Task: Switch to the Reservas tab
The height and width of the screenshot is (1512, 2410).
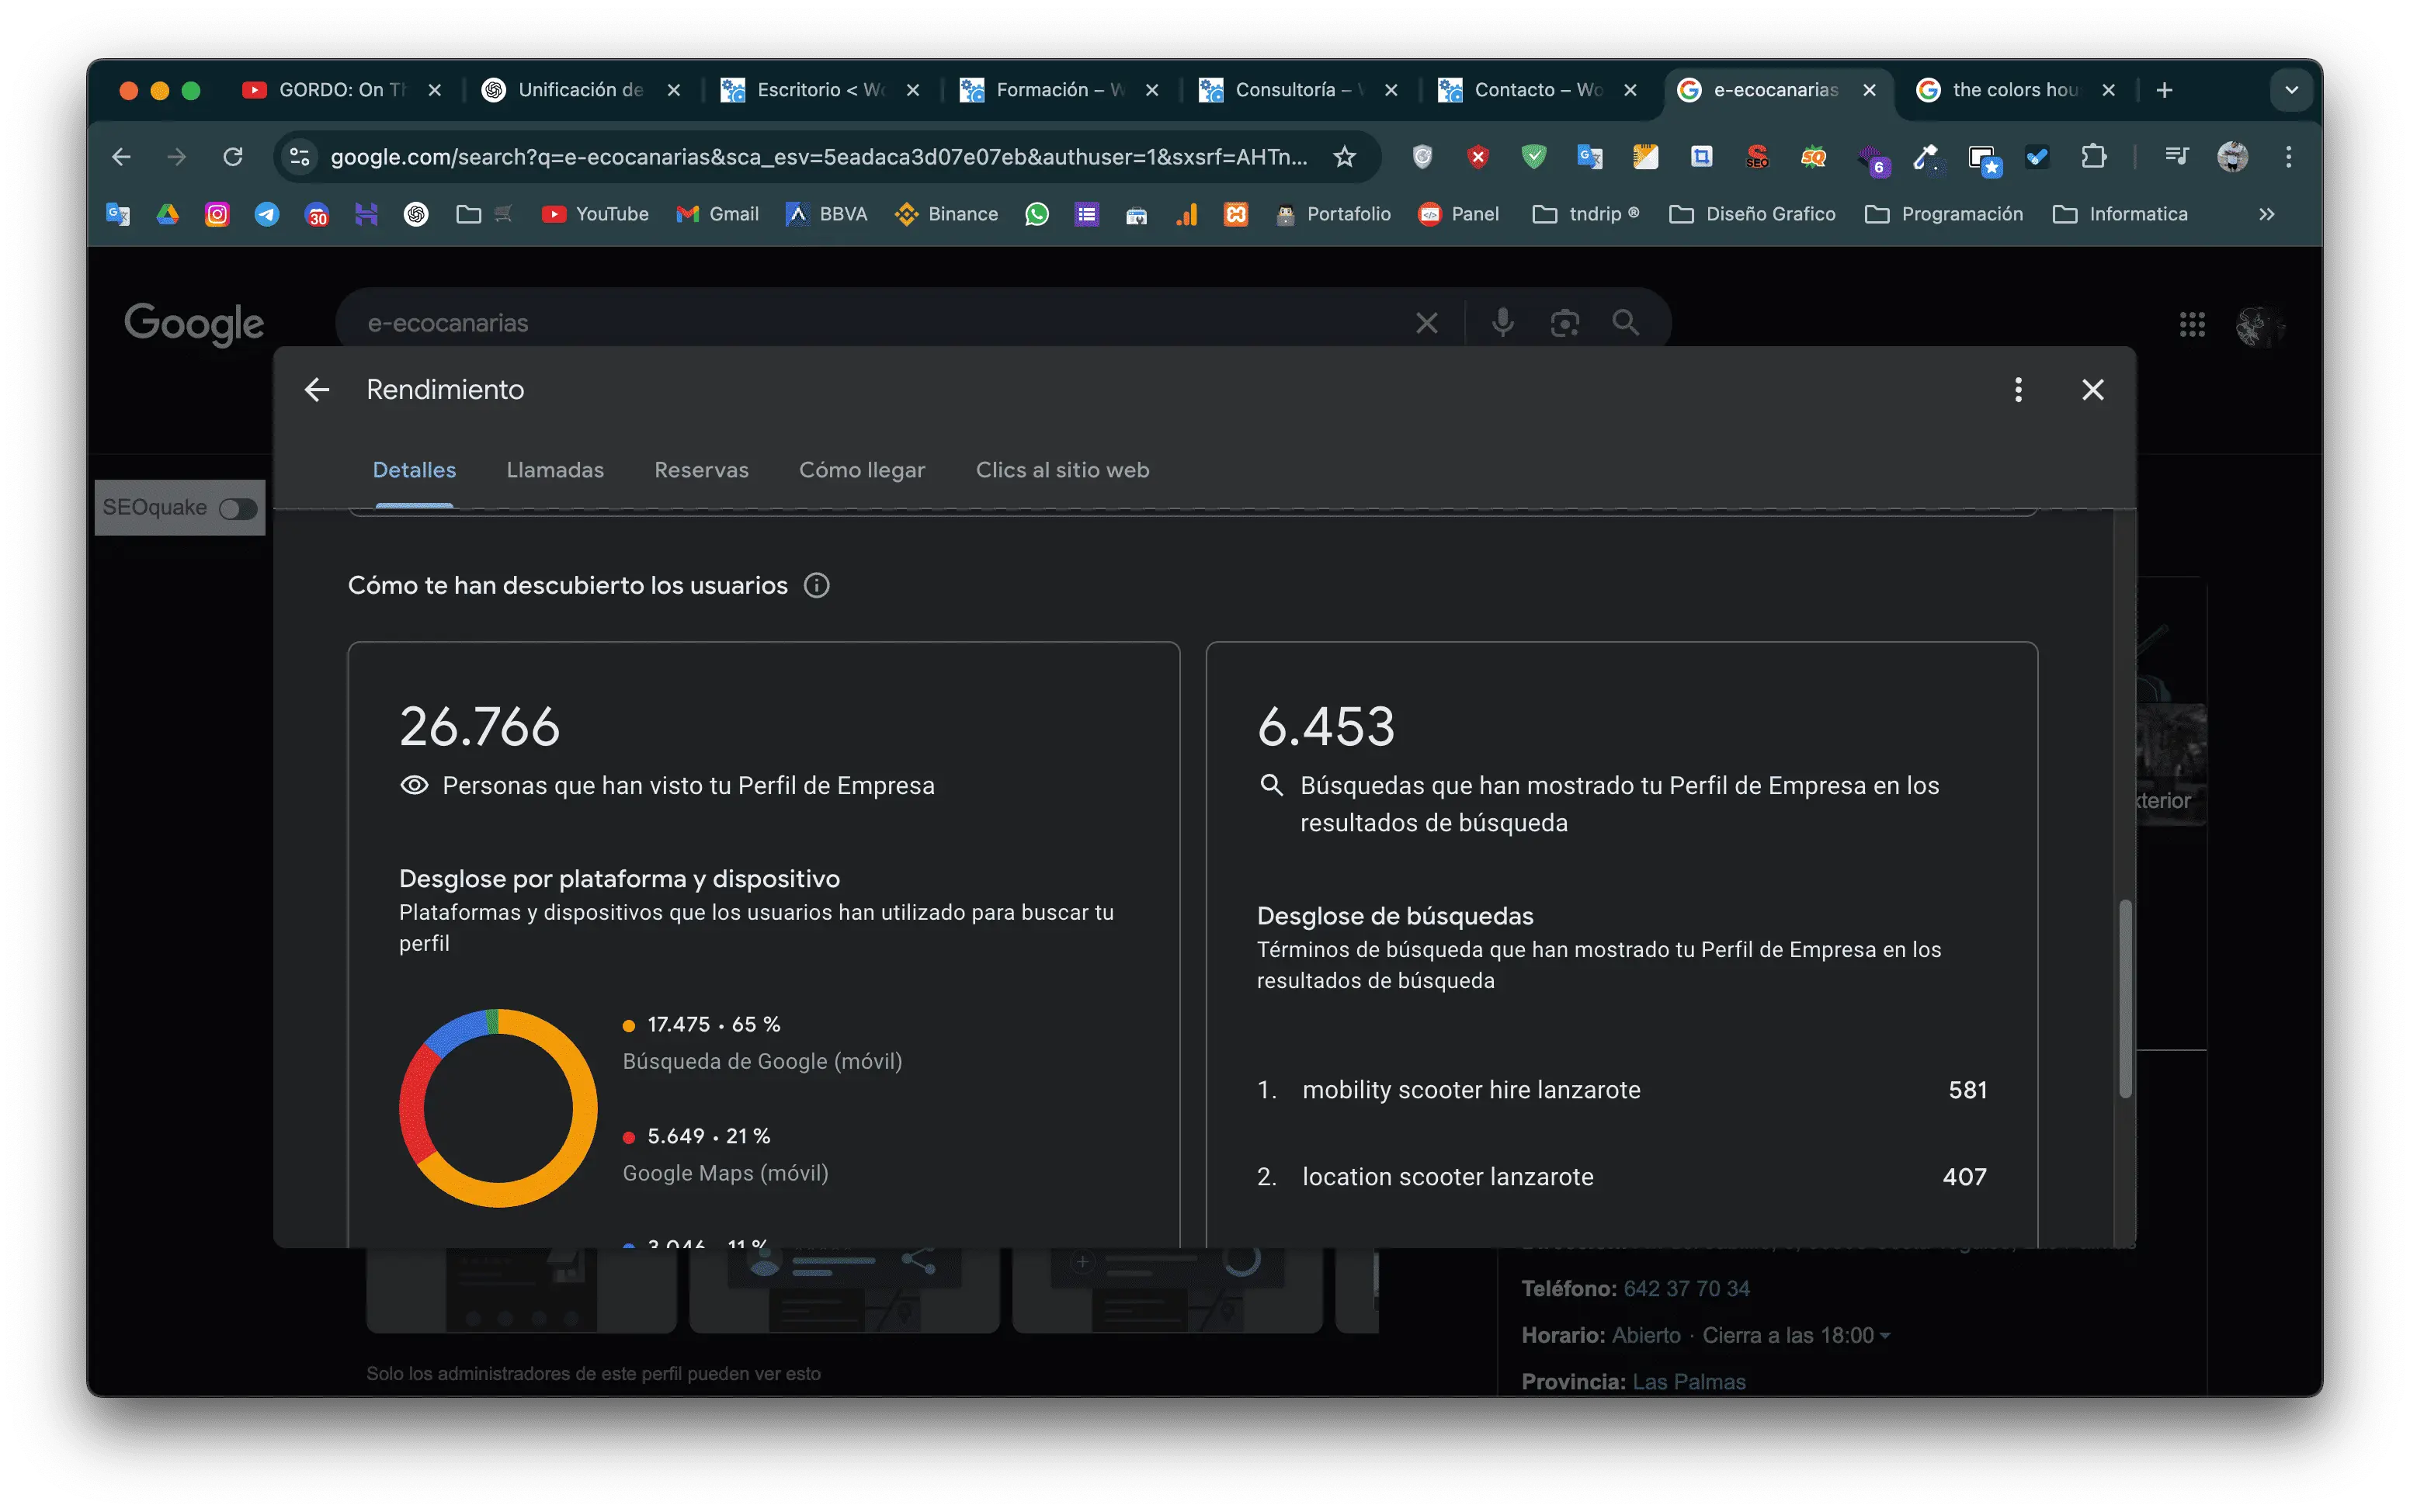Action: point(701,470)
